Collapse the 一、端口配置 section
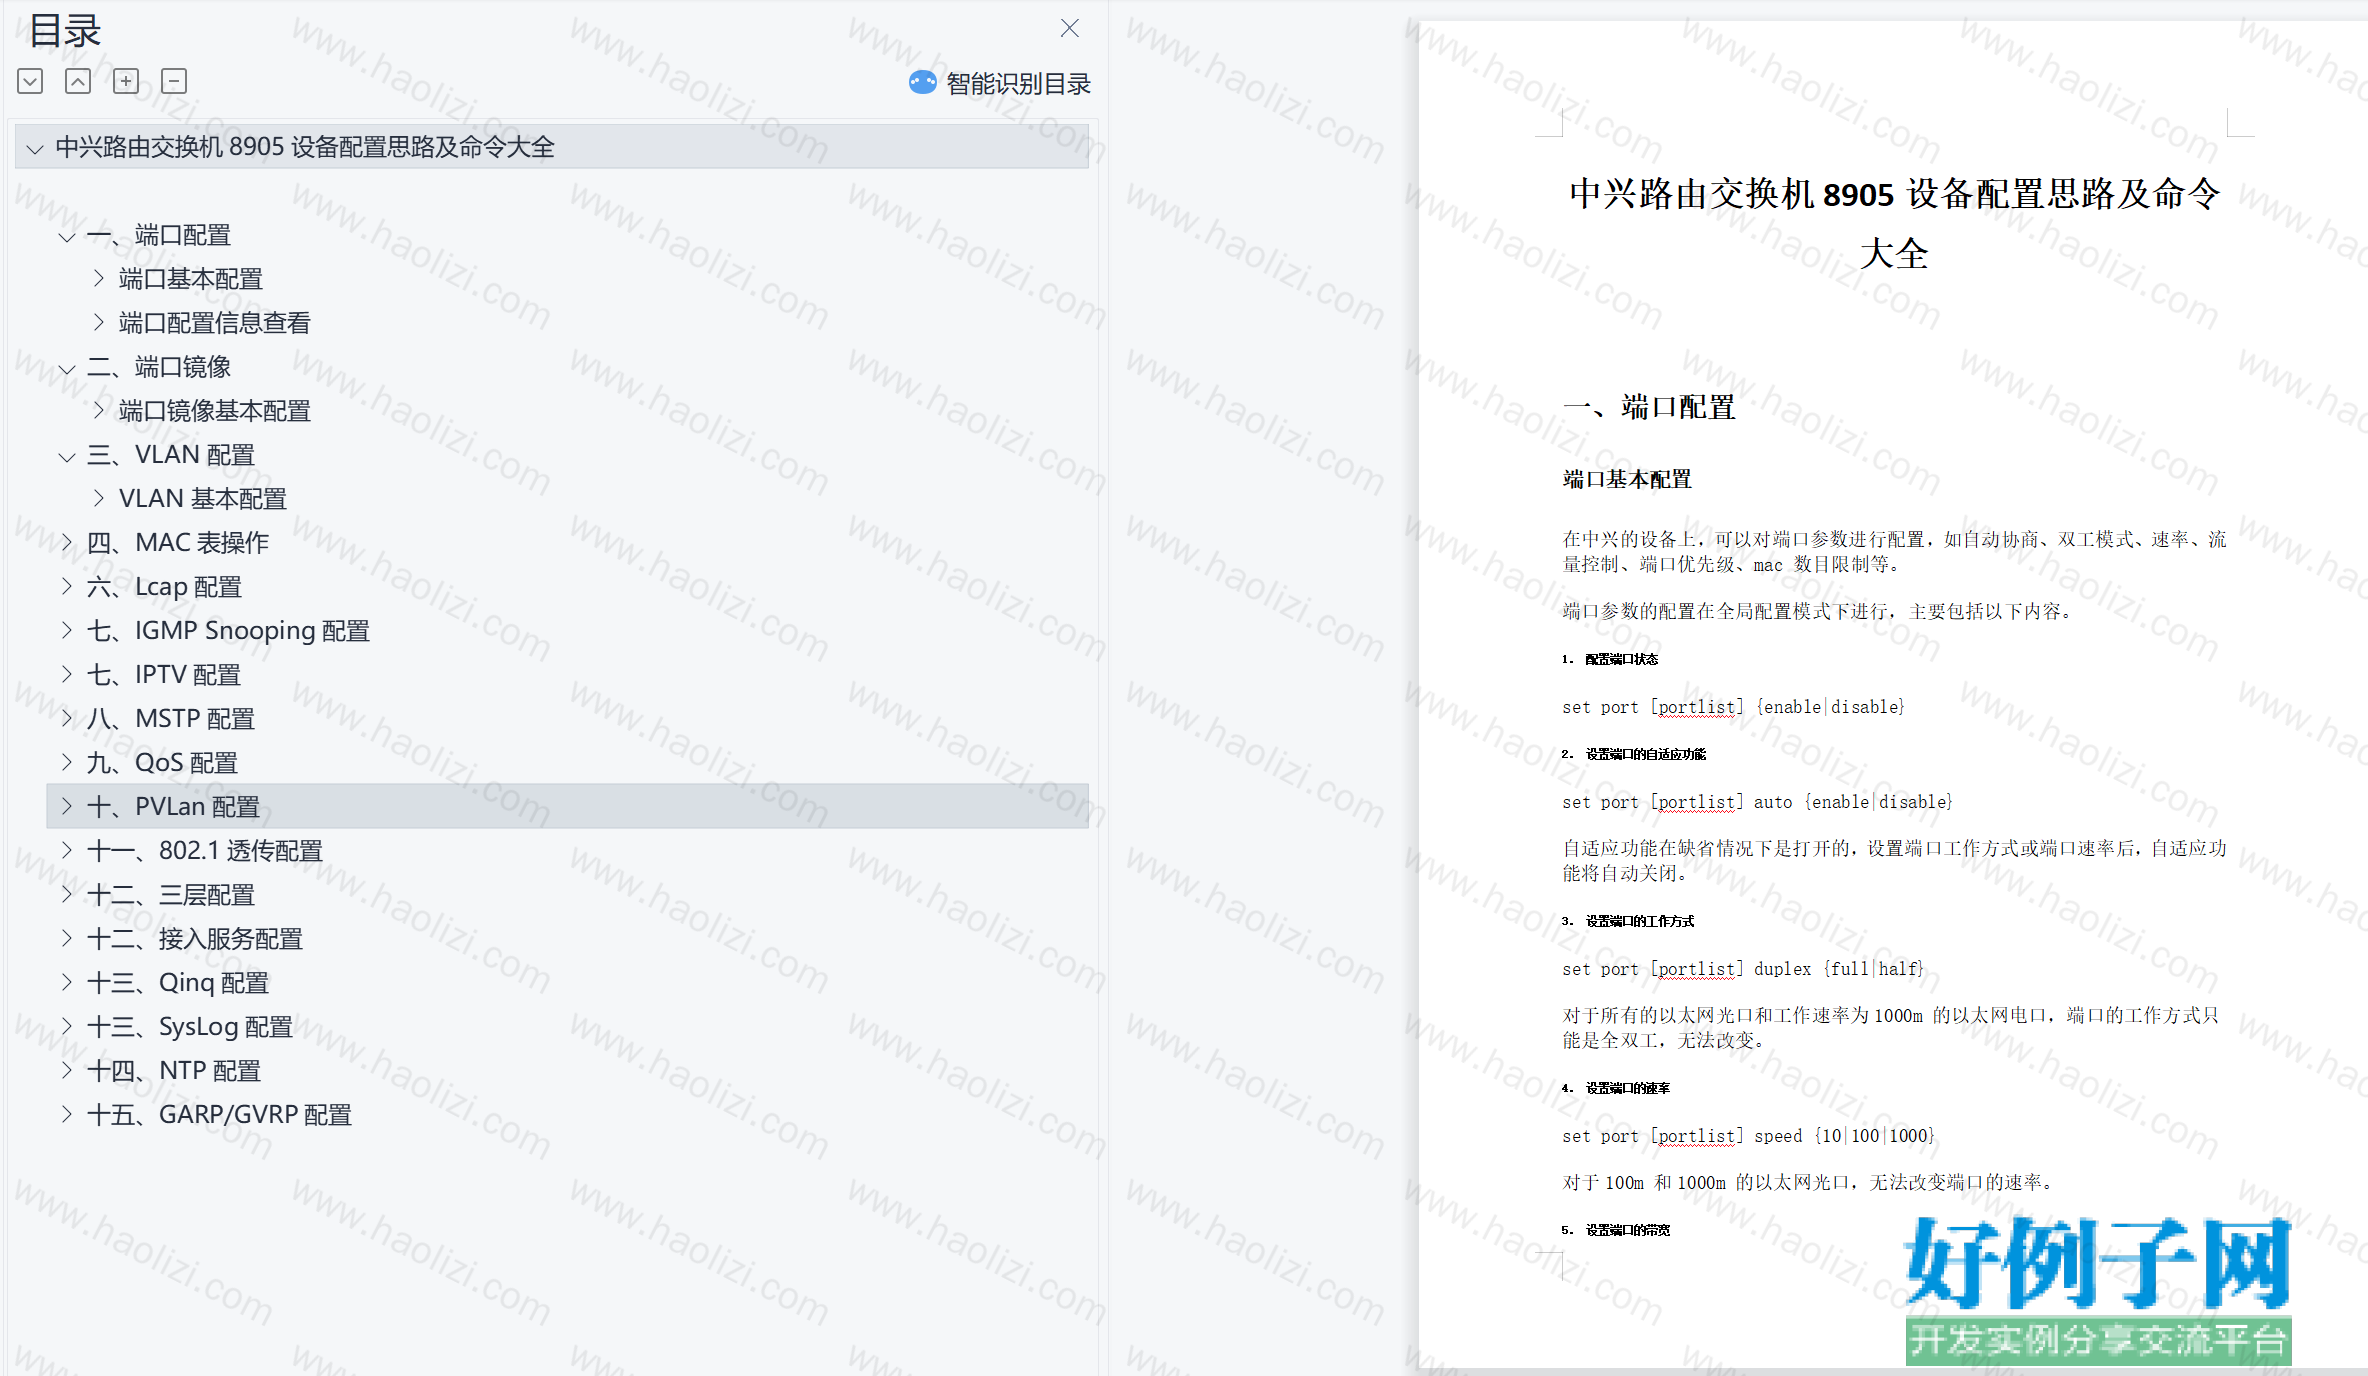Screen dimensions: 2368x1376 [67, 237]
